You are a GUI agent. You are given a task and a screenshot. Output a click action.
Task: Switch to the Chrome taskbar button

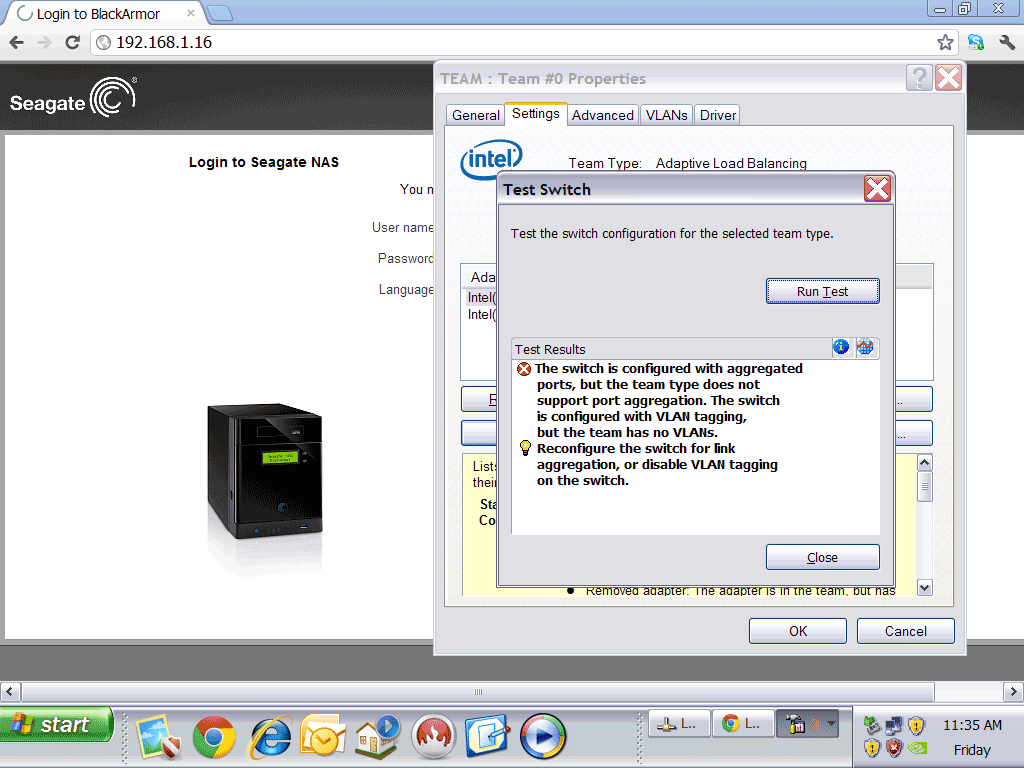[x=743, y=724]
